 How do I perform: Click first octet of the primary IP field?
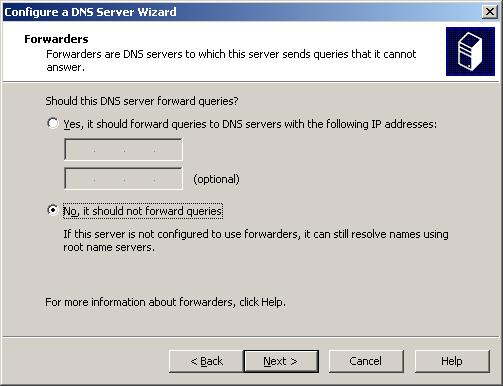[x=80, y=150]
